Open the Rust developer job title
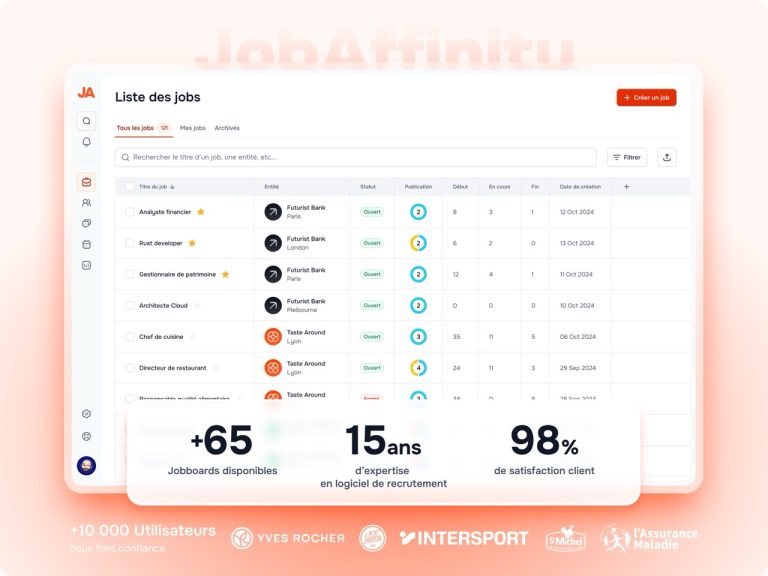This screenshot has height=576, width=768. coord(161,243)
